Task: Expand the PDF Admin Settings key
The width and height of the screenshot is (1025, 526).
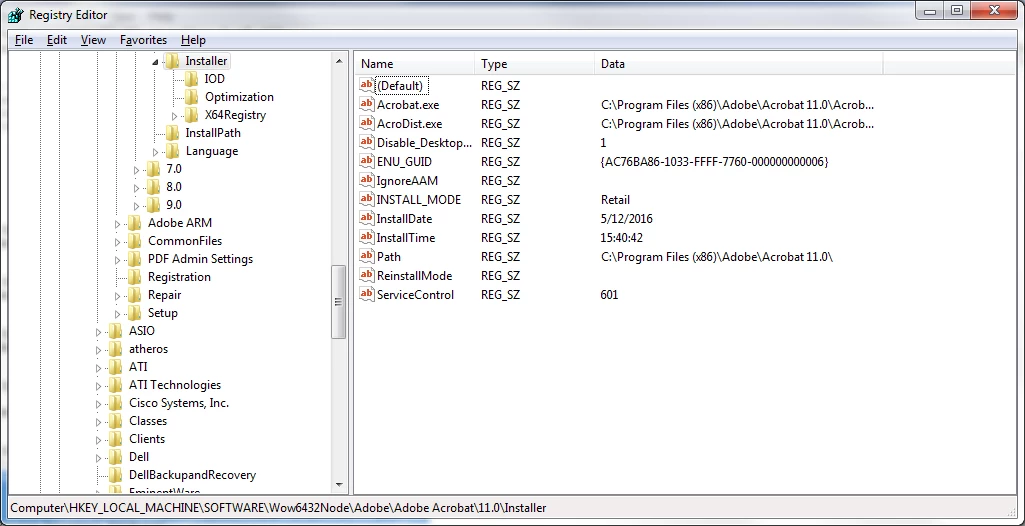Action: [117, 259]
